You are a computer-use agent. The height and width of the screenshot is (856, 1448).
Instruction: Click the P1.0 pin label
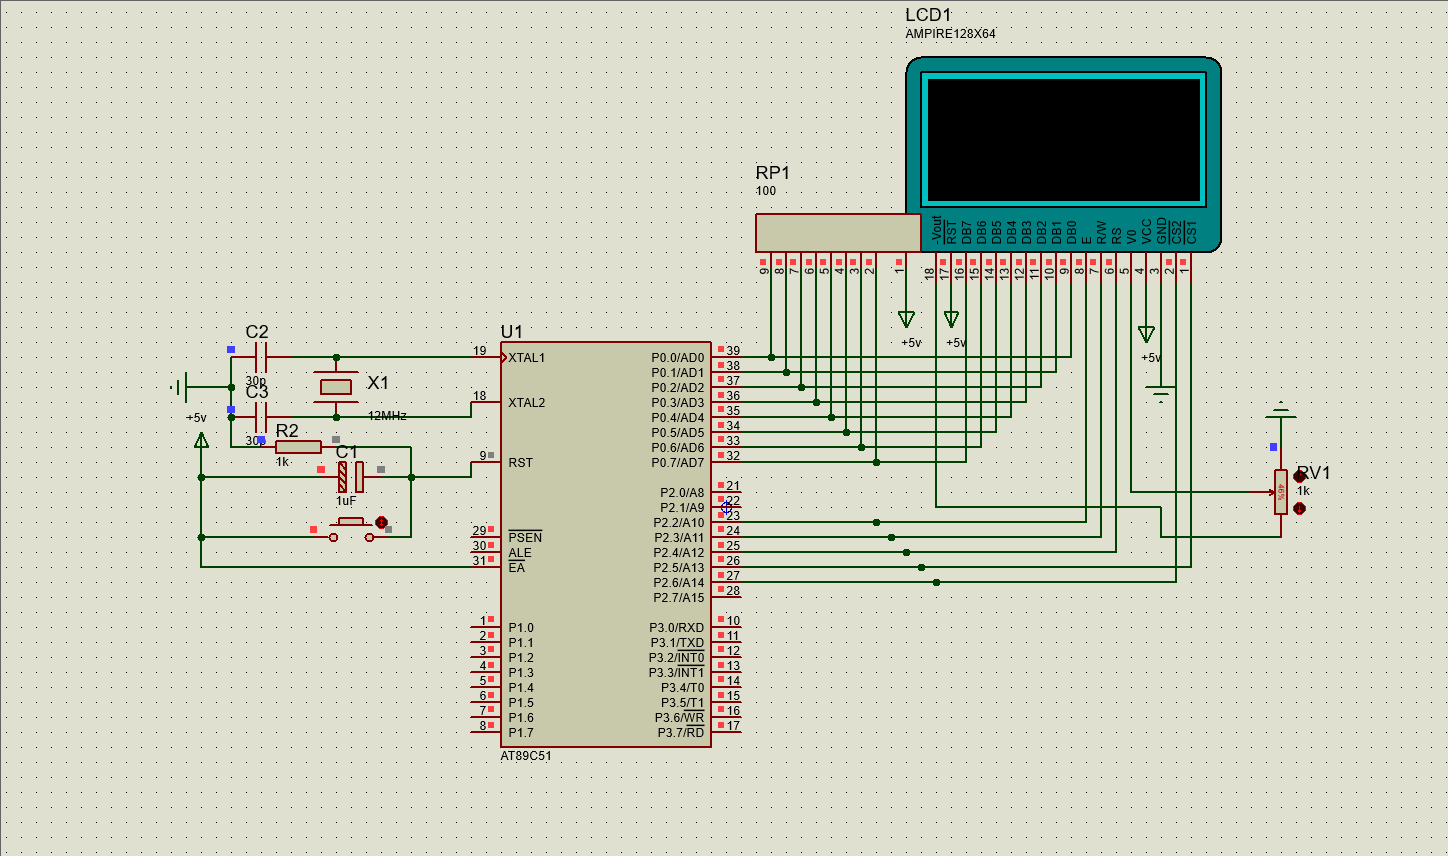tap(521, 628)
